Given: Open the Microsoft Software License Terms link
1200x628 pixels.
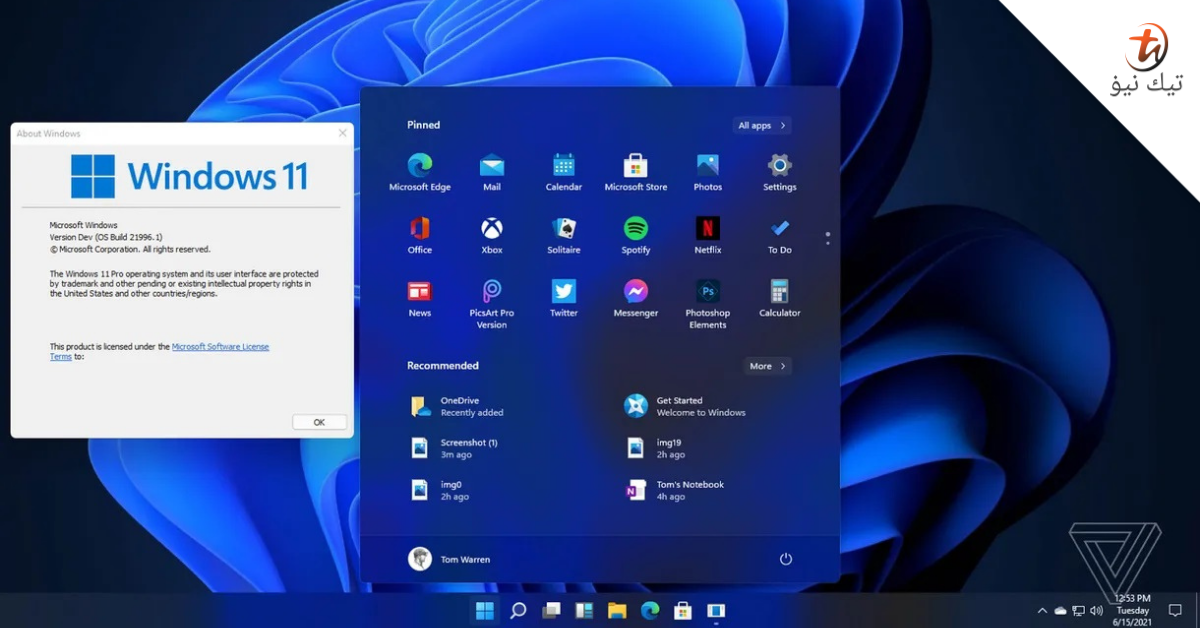Looking at the screenshot, I should coord(160,351).
